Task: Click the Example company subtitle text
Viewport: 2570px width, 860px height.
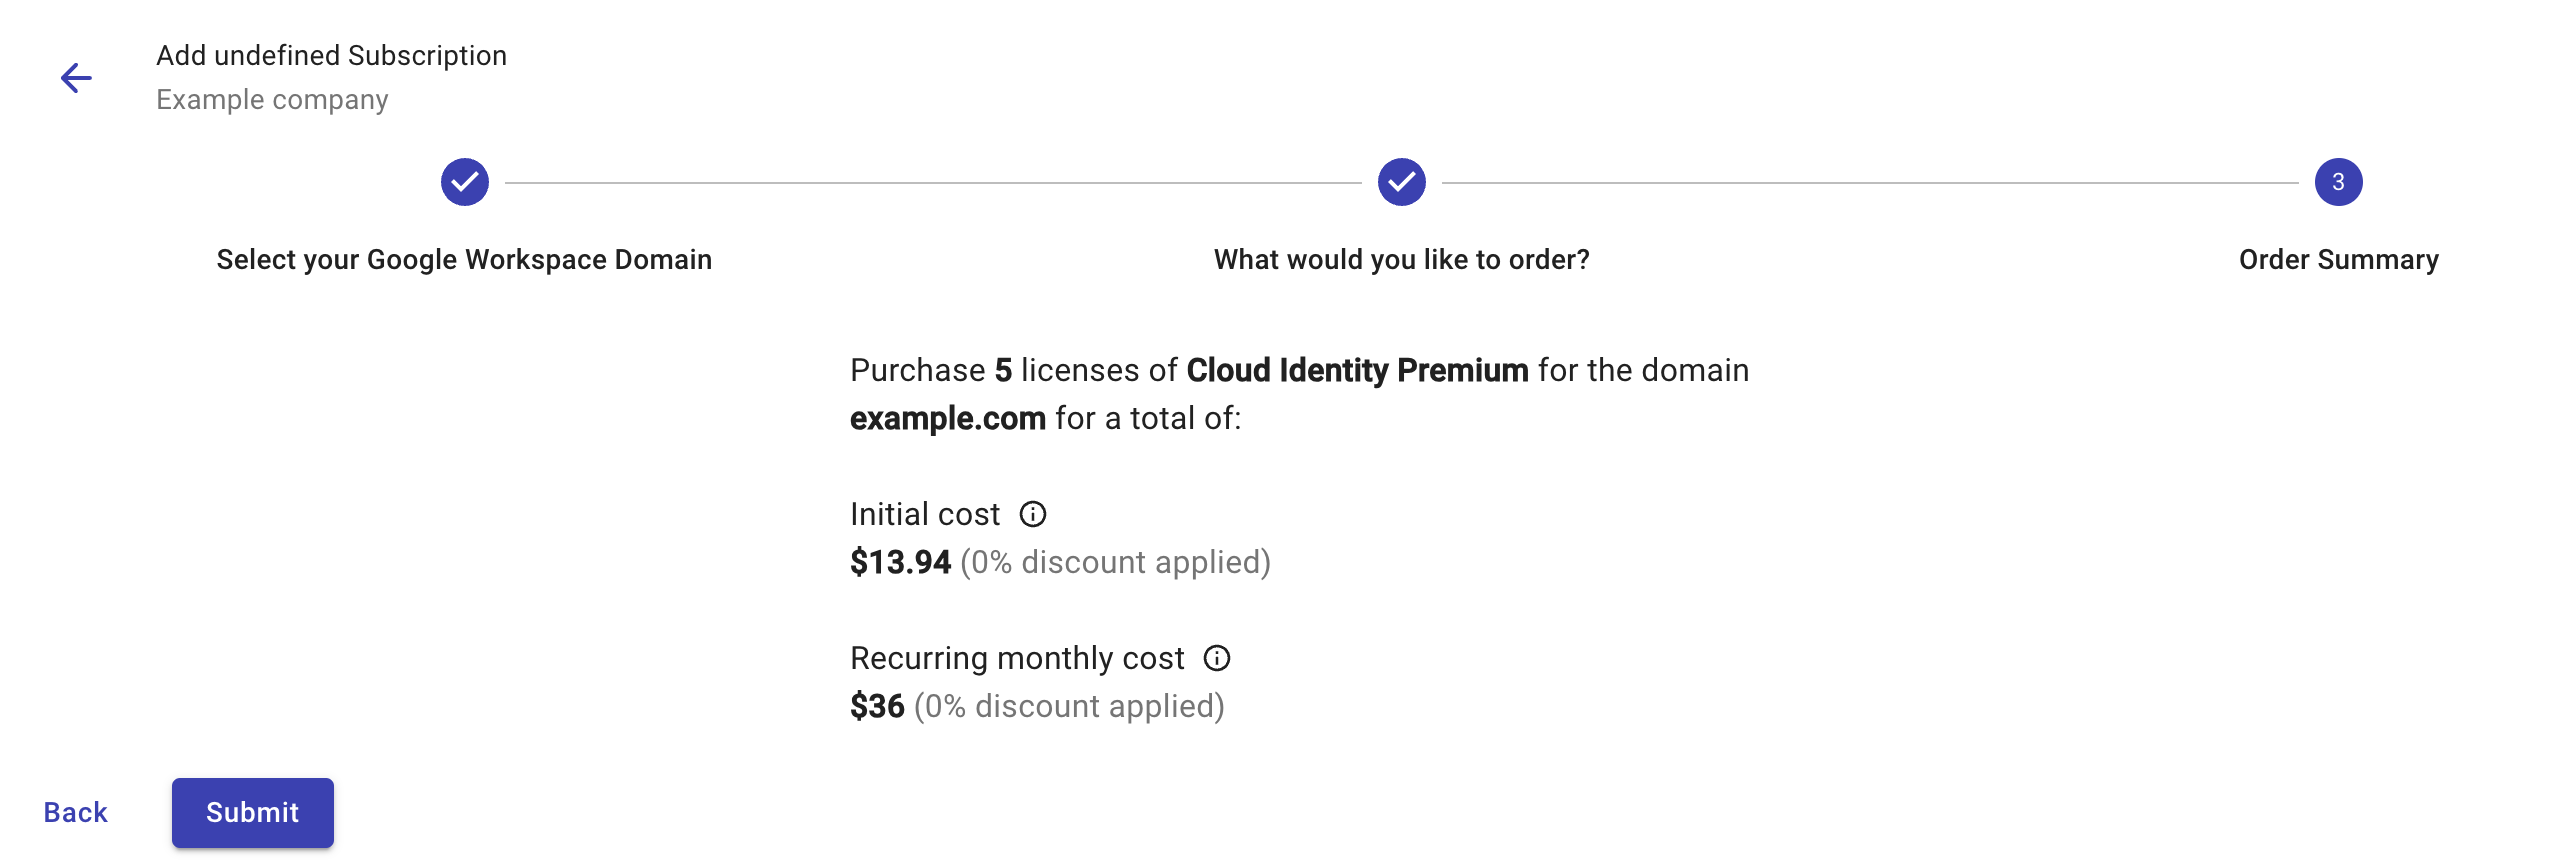Action: coord(272,99)
